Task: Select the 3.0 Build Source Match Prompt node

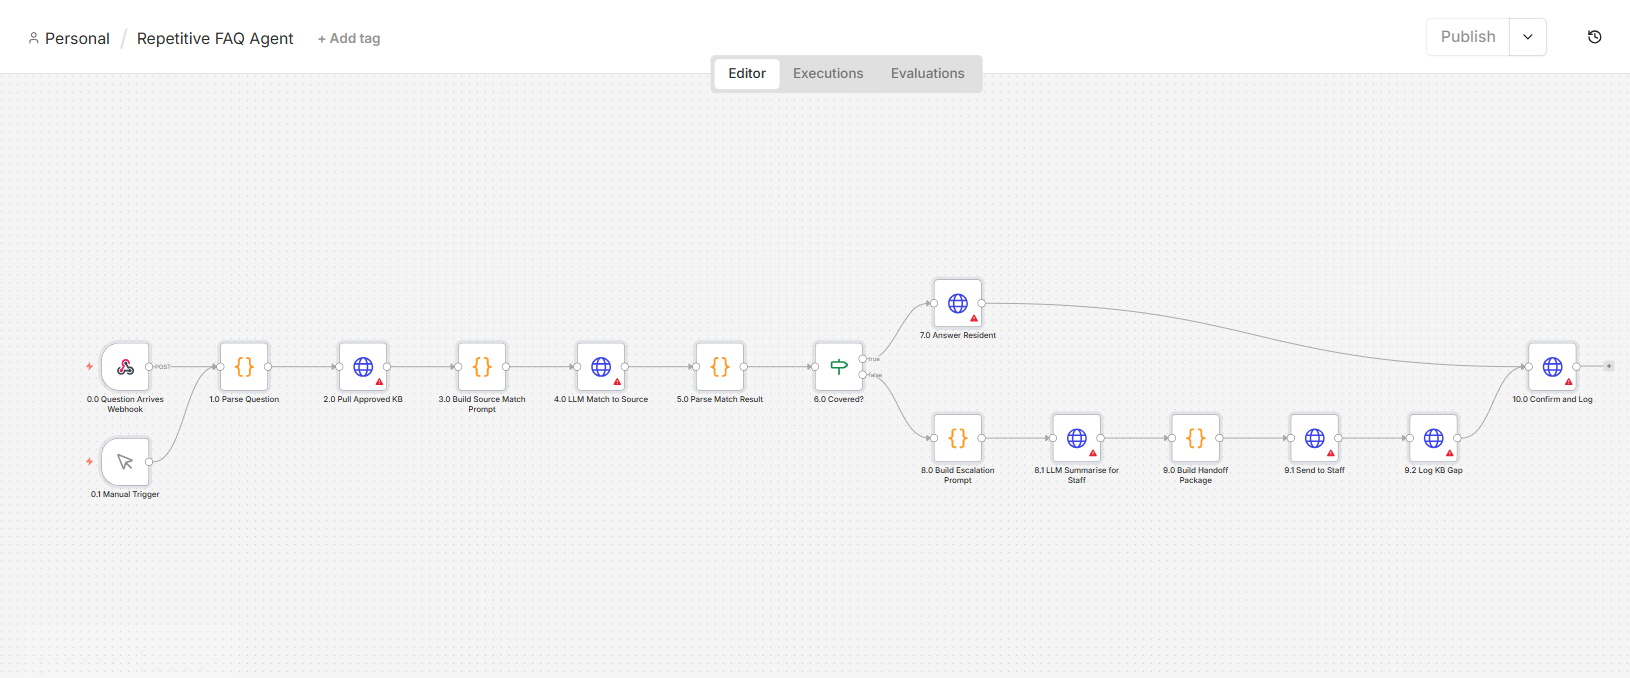Action: pyautogui.click(x=482, y=367)
